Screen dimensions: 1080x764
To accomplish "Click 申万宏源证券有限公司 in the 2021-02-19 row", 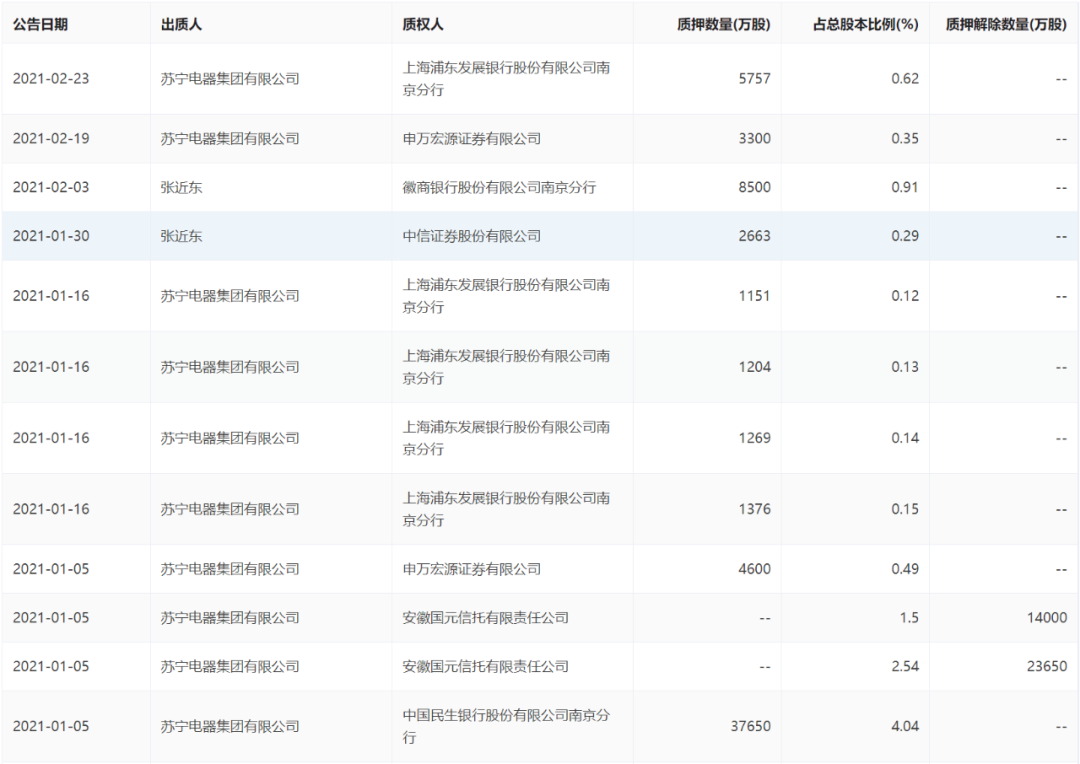I will [x=471, y=139].
